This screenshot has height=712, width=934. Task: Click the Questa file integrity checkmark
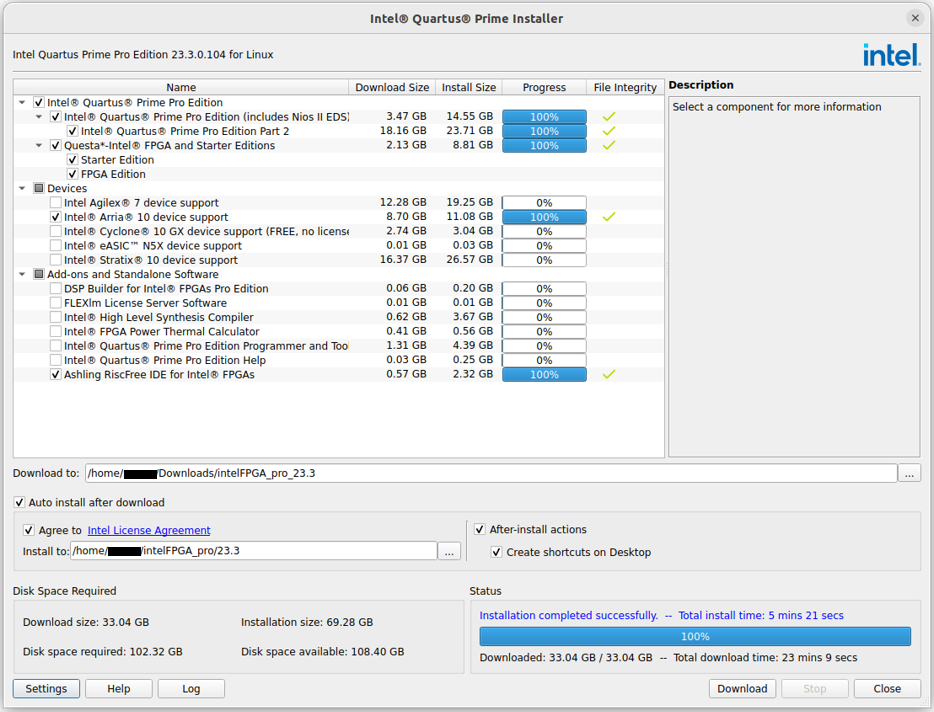pyautogui.click(x=608, y=146)
